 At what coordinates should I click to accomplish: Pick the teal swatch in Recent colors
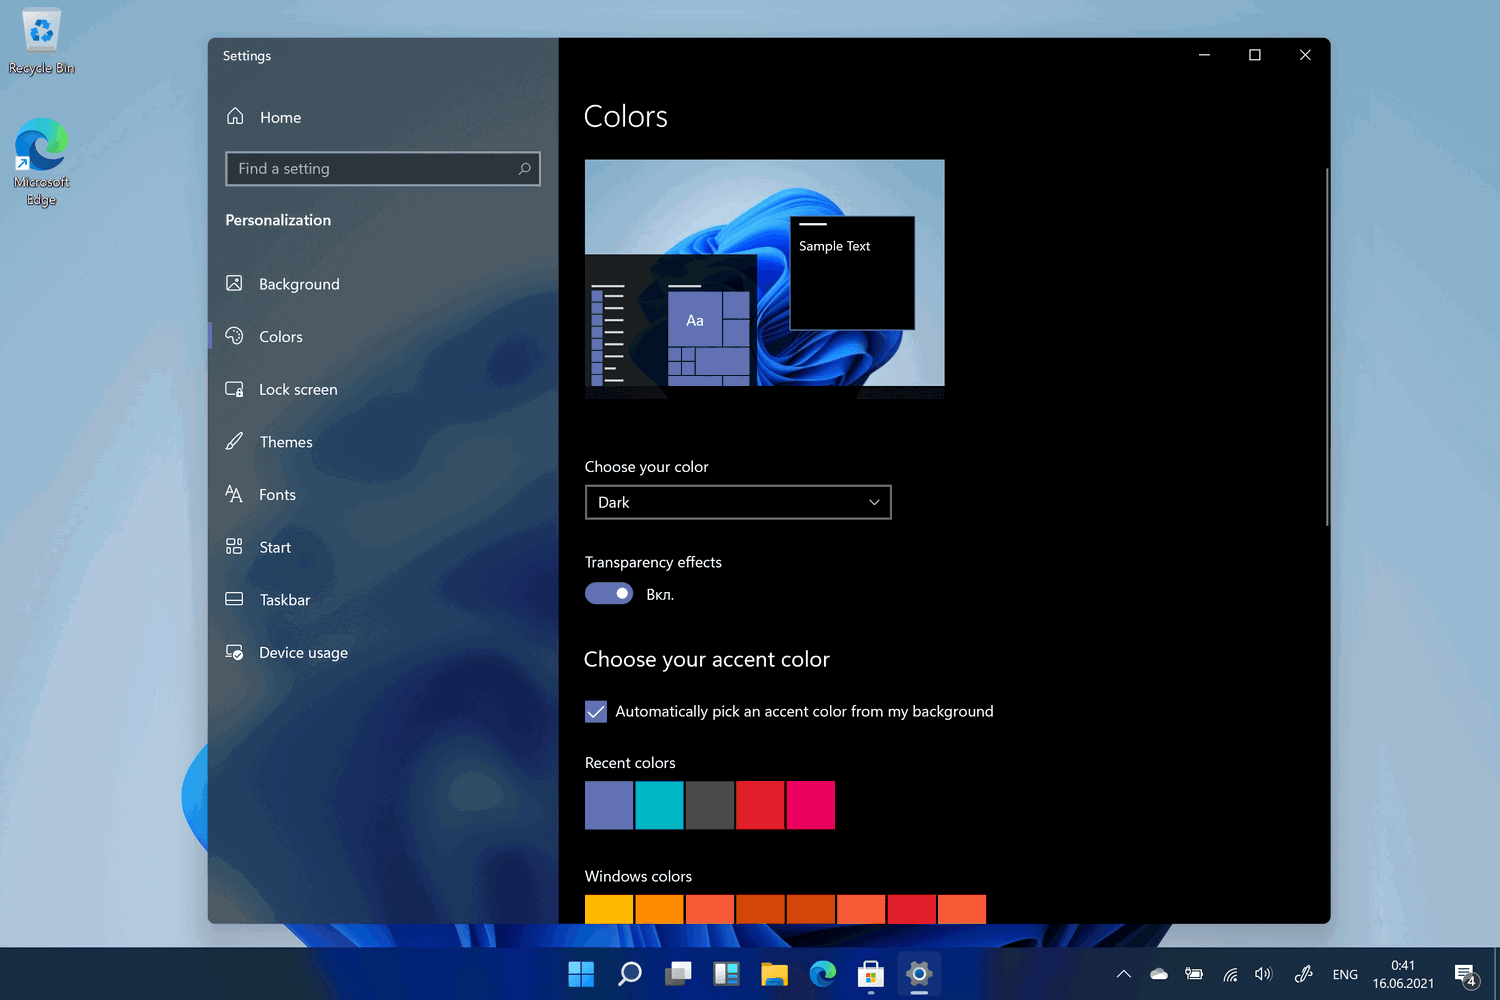[659, 805]
